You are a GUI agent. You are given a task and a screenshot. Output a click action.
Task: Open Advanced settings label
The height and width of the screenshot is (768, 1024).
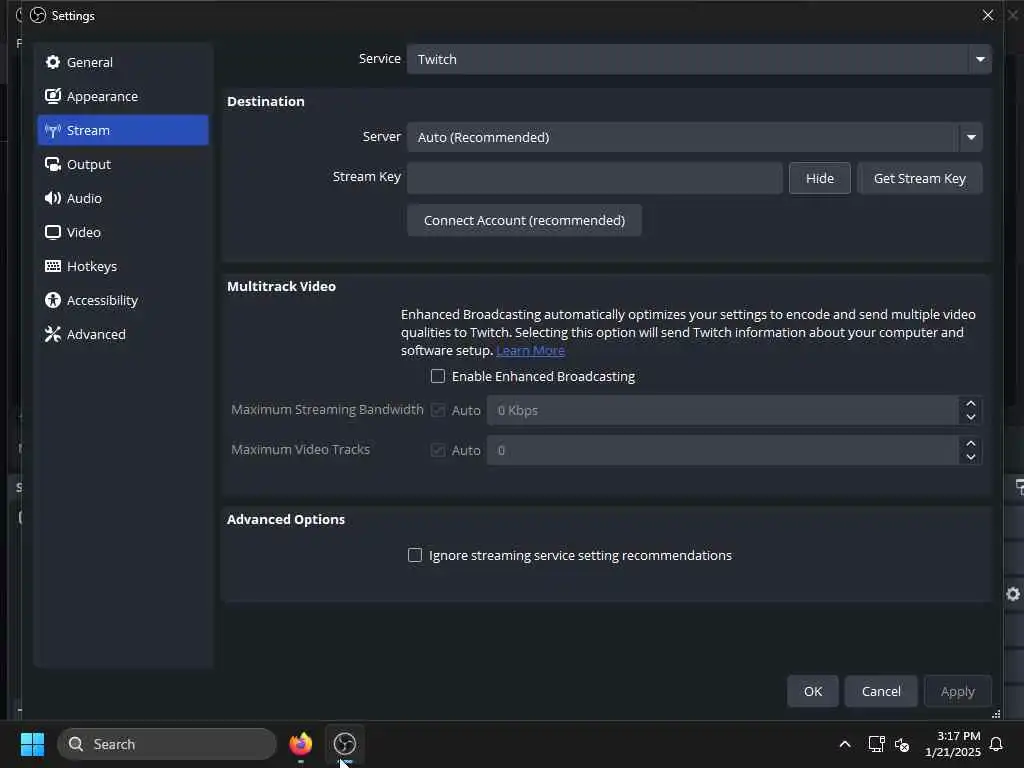tap(96, 334)
